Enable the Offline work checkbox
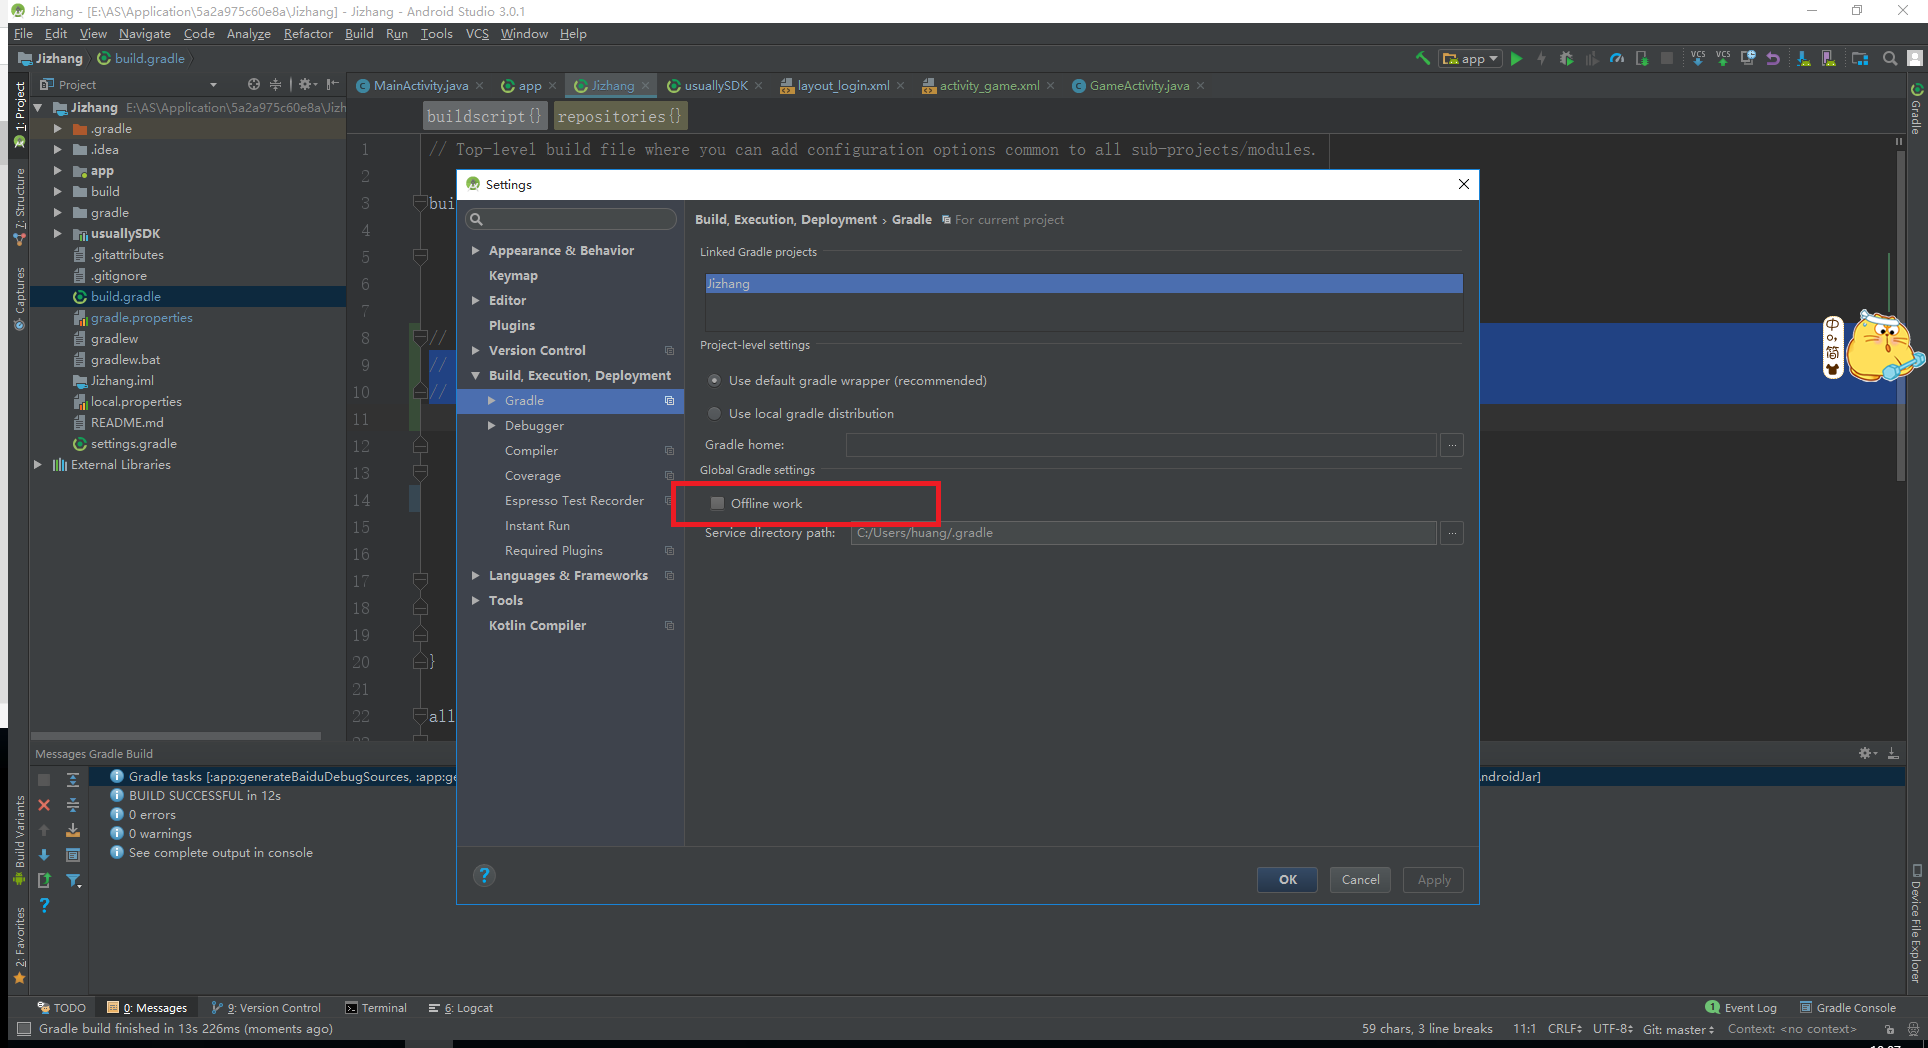This screenshot has height=1048, width=1928. pos(717,503)
